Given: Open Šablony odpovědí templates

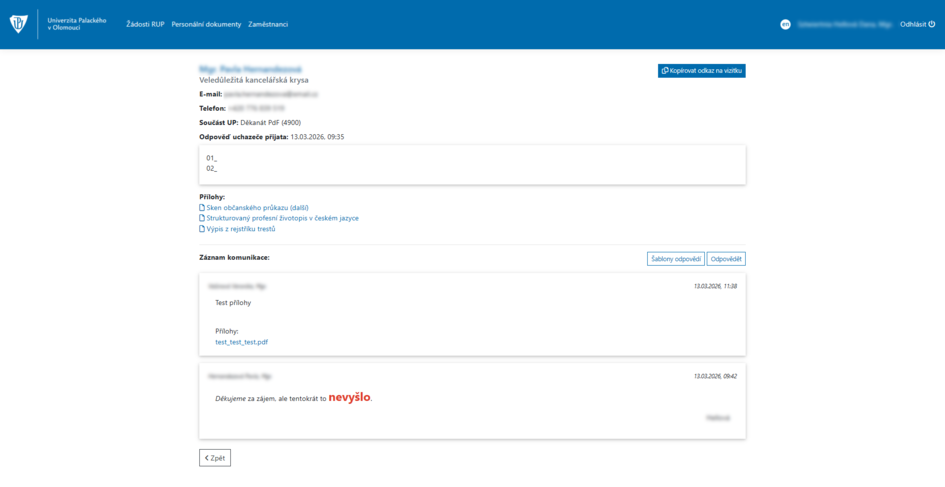Looking at the screenshot, I should 676,259.
